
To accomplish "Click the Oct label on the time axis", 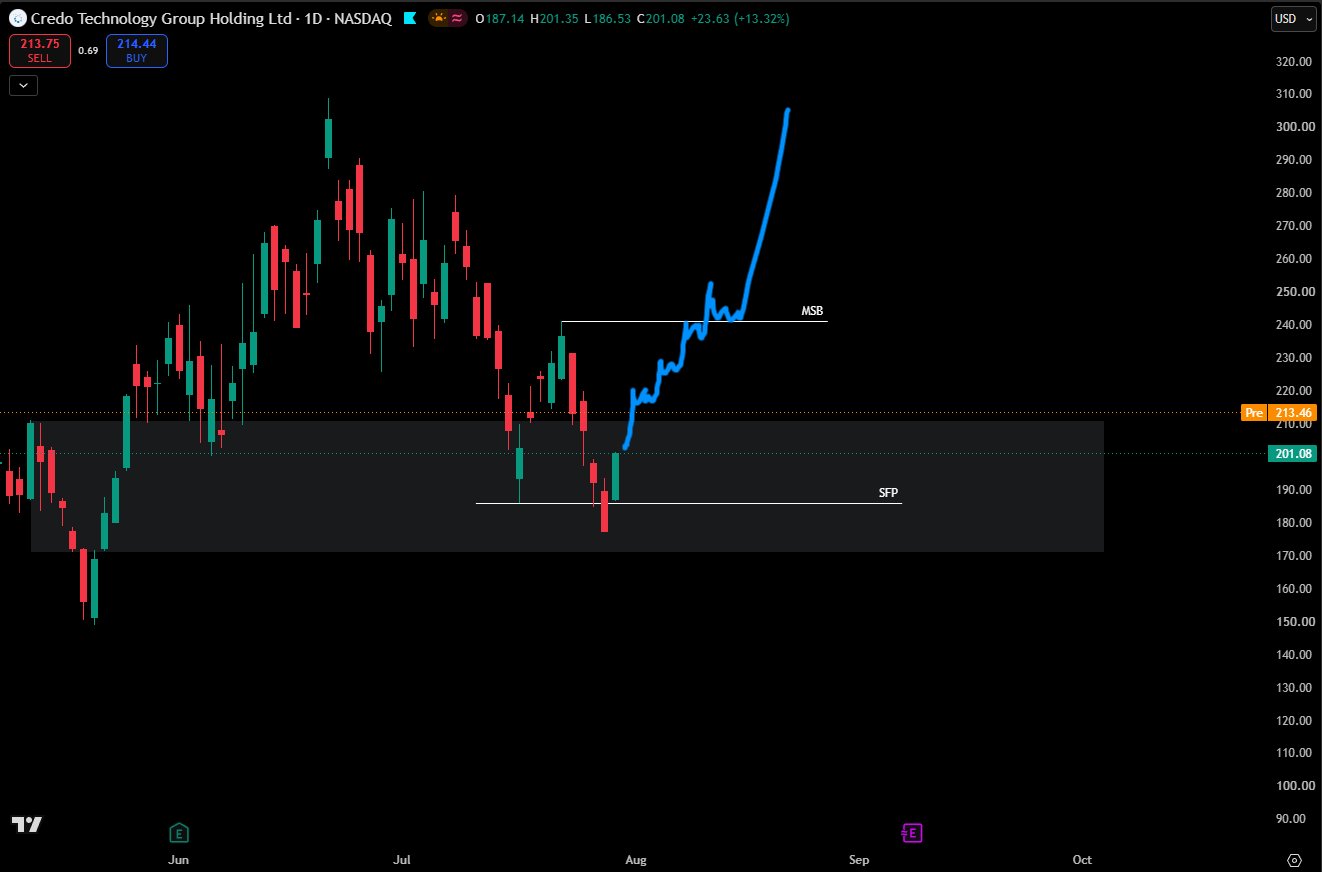I will pos(1081,860).
